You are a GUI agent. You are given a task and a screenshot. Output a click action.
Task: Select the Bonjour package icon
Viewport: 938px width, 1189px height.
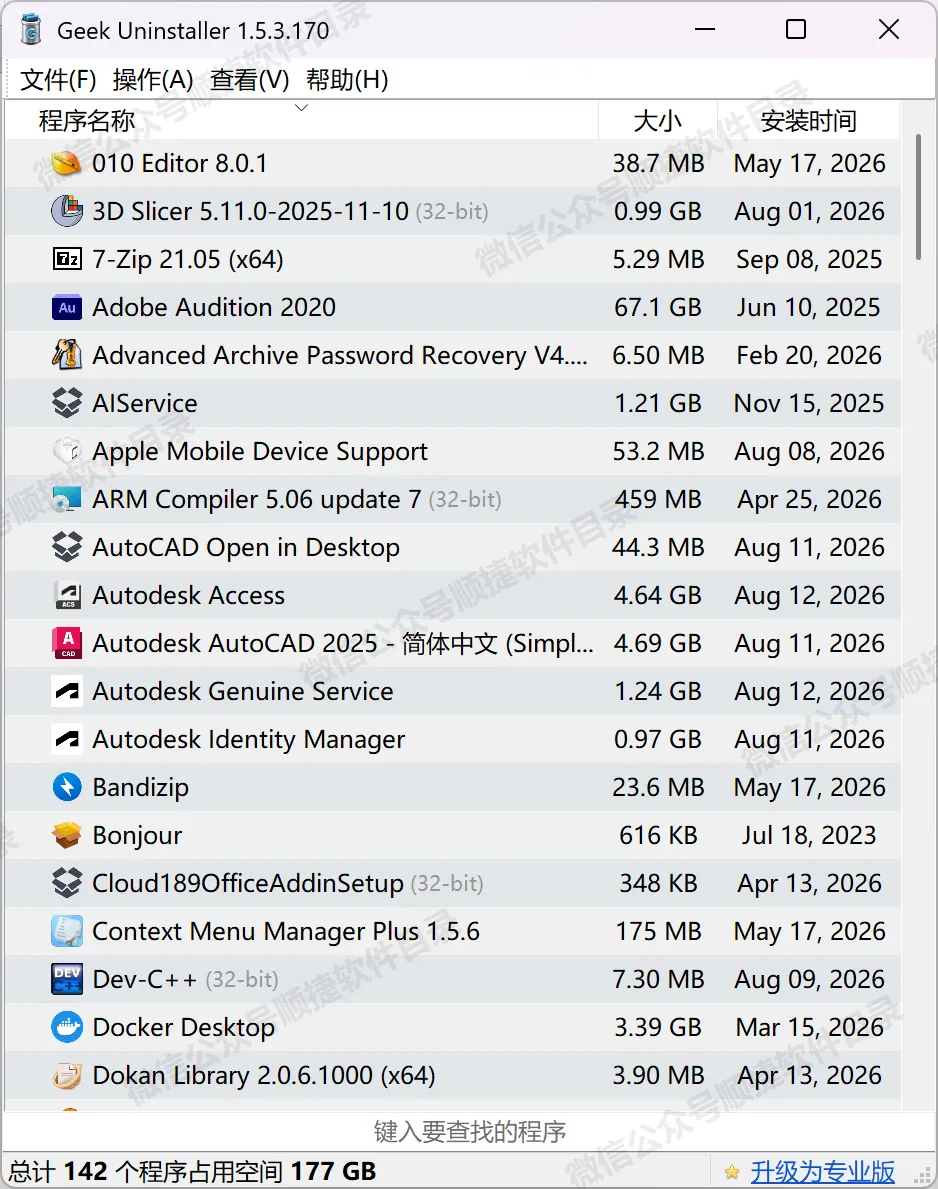[x=67, y=835]
